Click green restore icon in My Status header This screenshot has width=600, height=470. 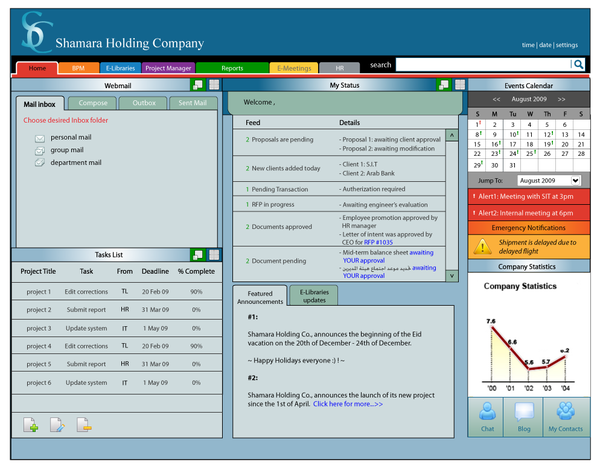coord(444,85)
